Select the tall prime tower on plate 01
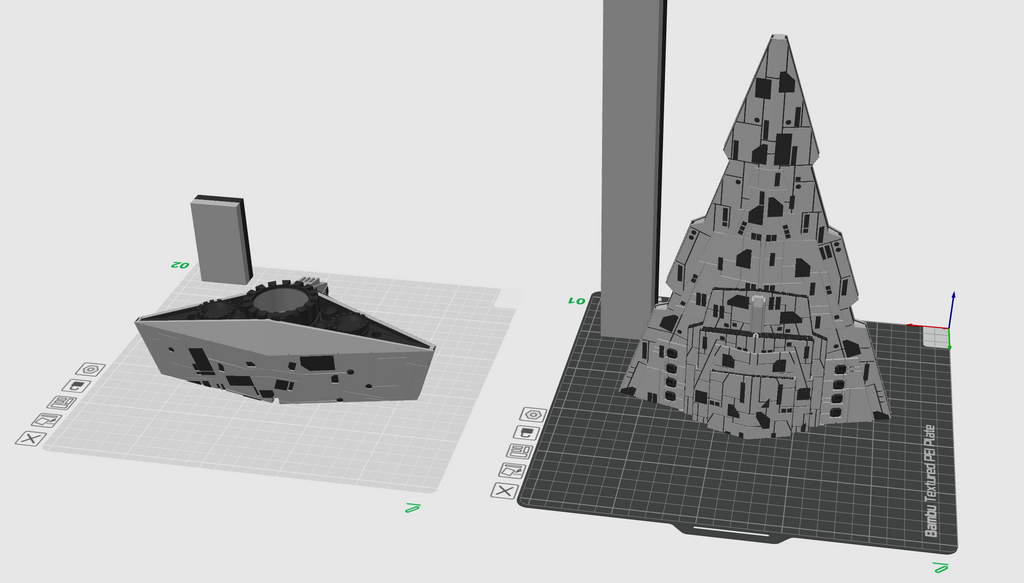Viewport: 1024px width, 583px height. [632, 150]
